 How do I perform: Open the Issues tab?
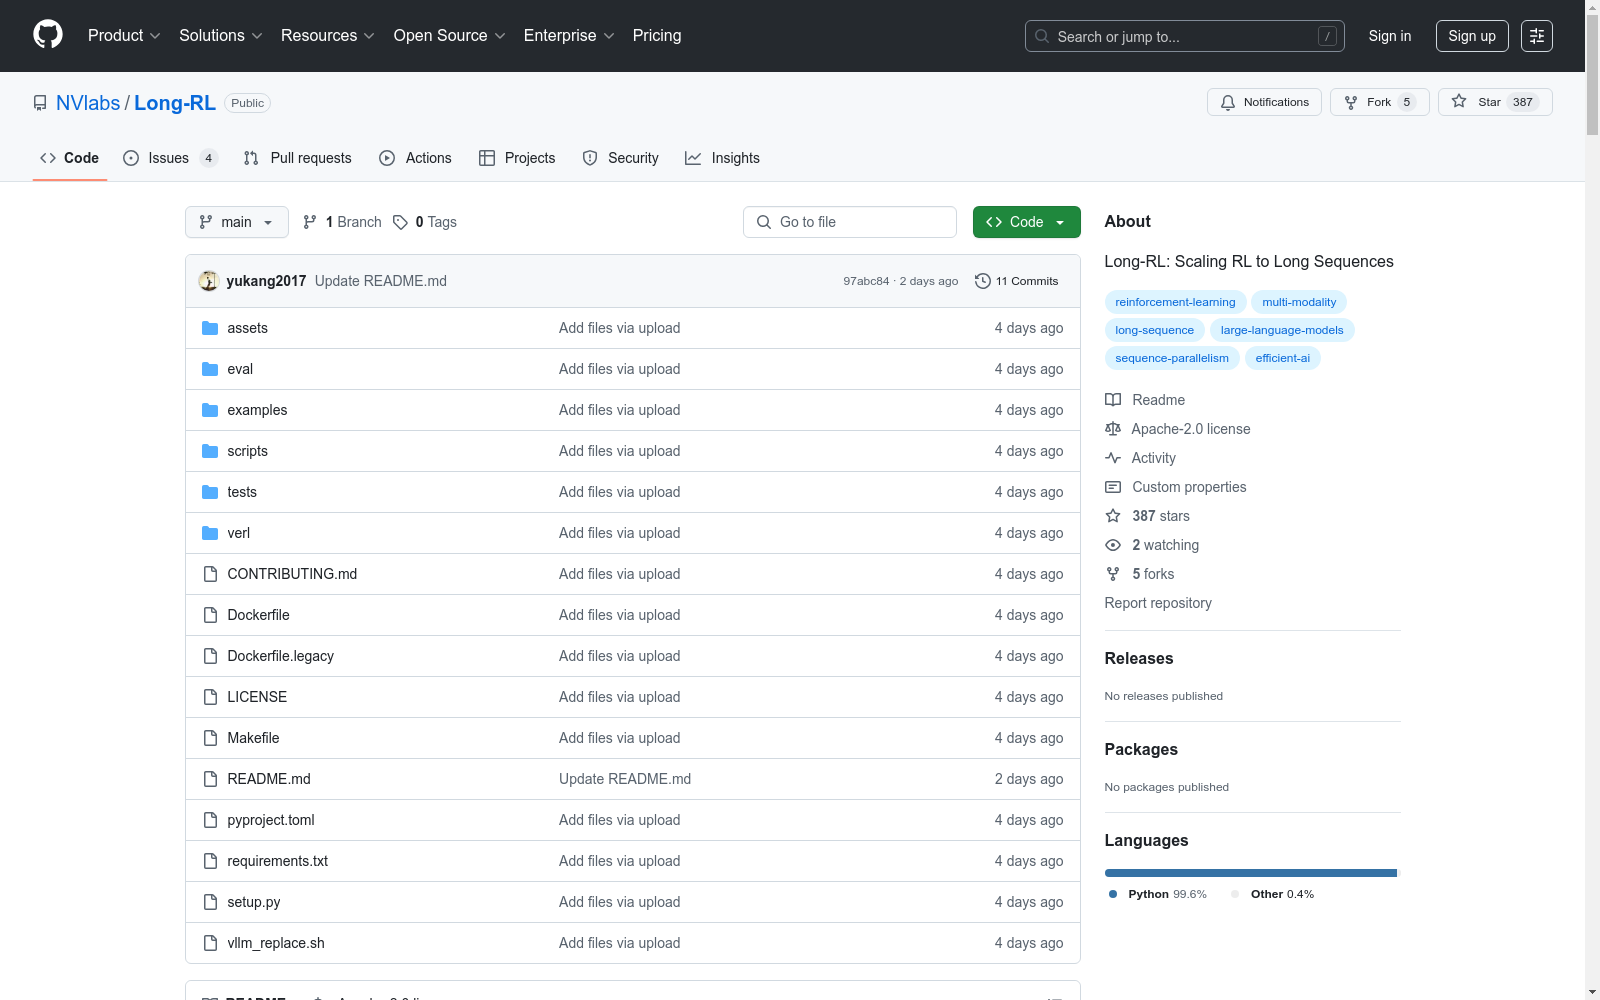(171, 158)
